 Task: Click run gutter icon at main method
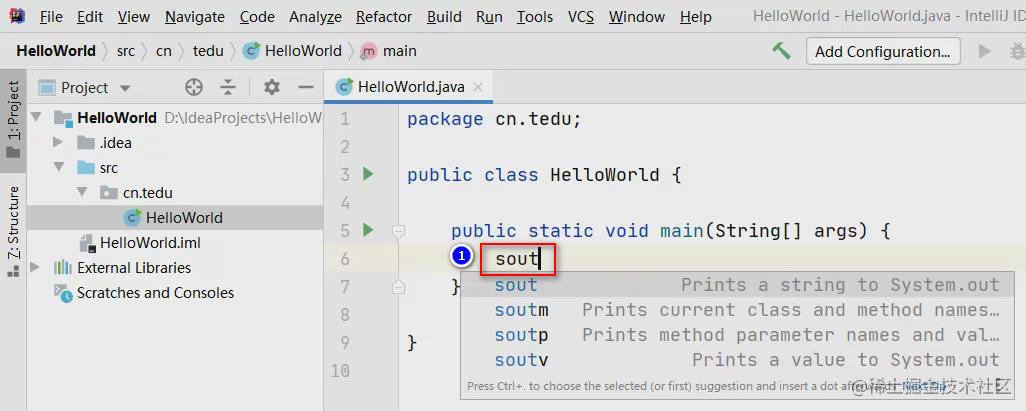pyautogui.click(x=368, y=230)
